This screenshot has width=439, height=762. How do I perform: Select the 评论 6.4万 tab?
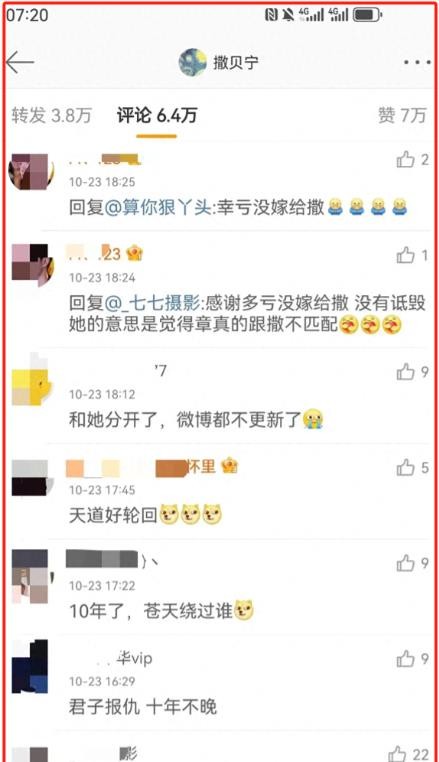[x=157, y=116]
